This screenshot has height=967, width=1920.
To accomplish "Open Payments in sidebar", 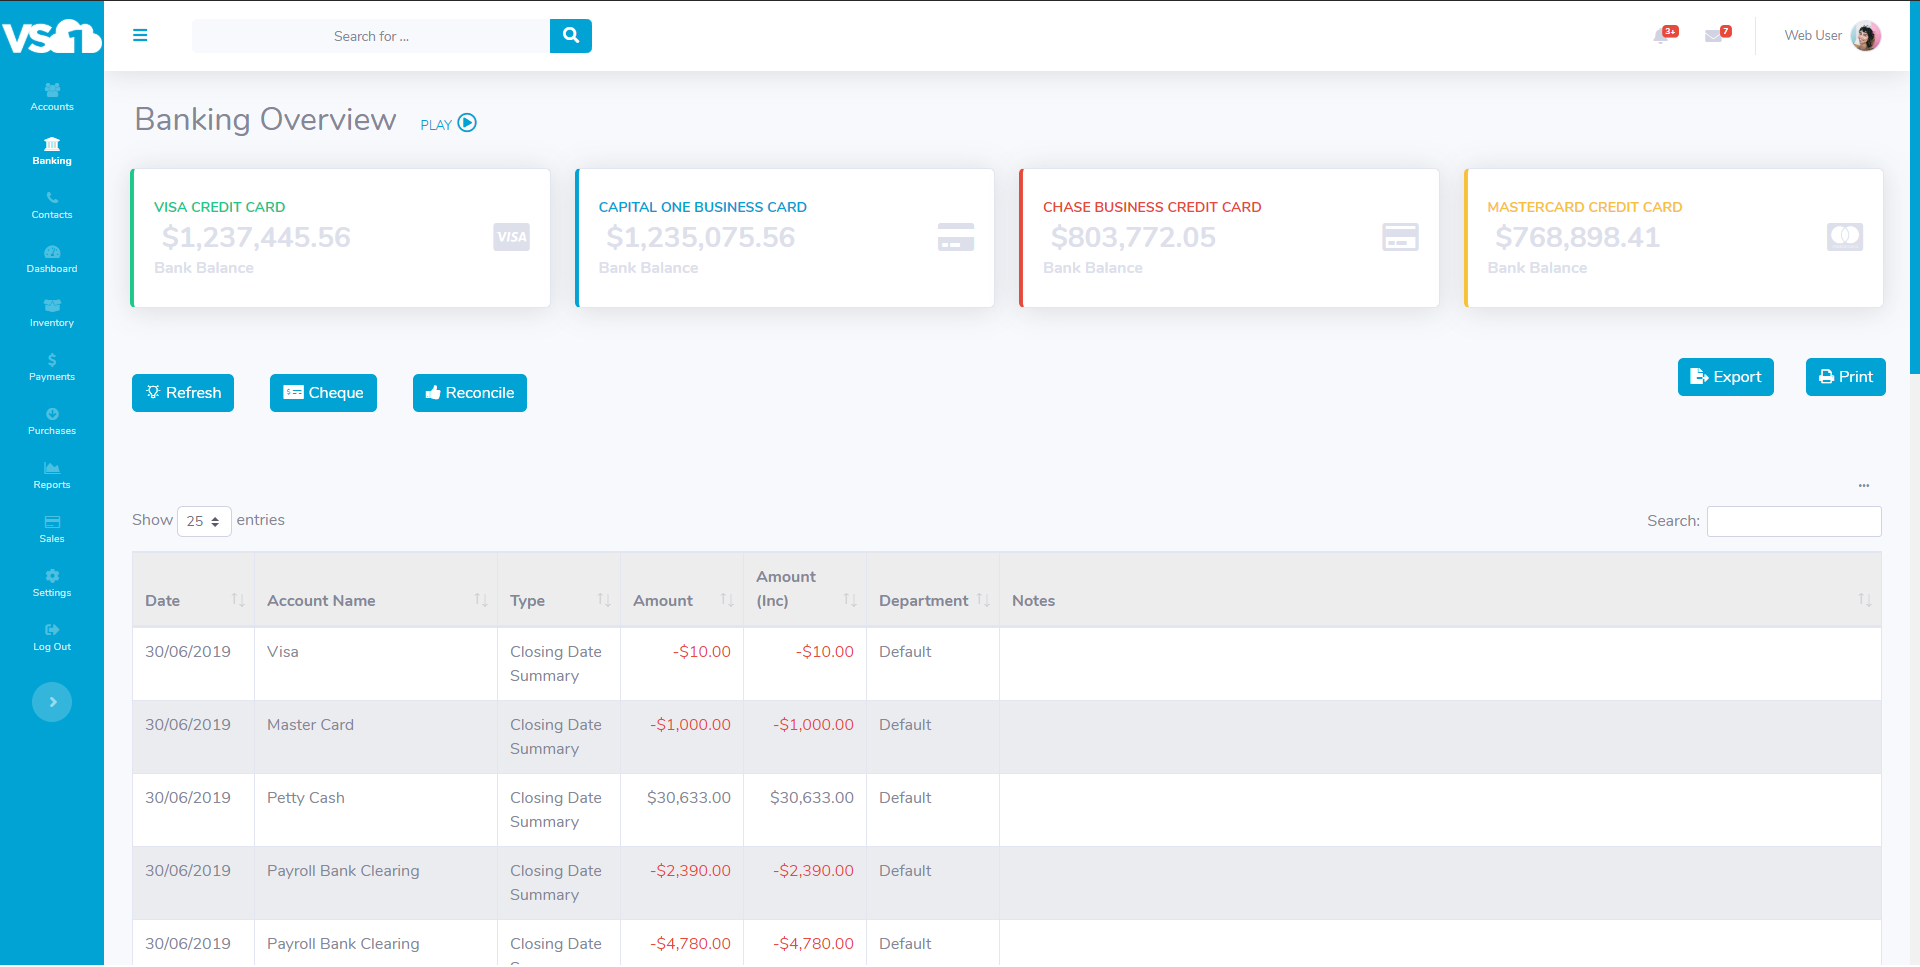I will point(52,367).
